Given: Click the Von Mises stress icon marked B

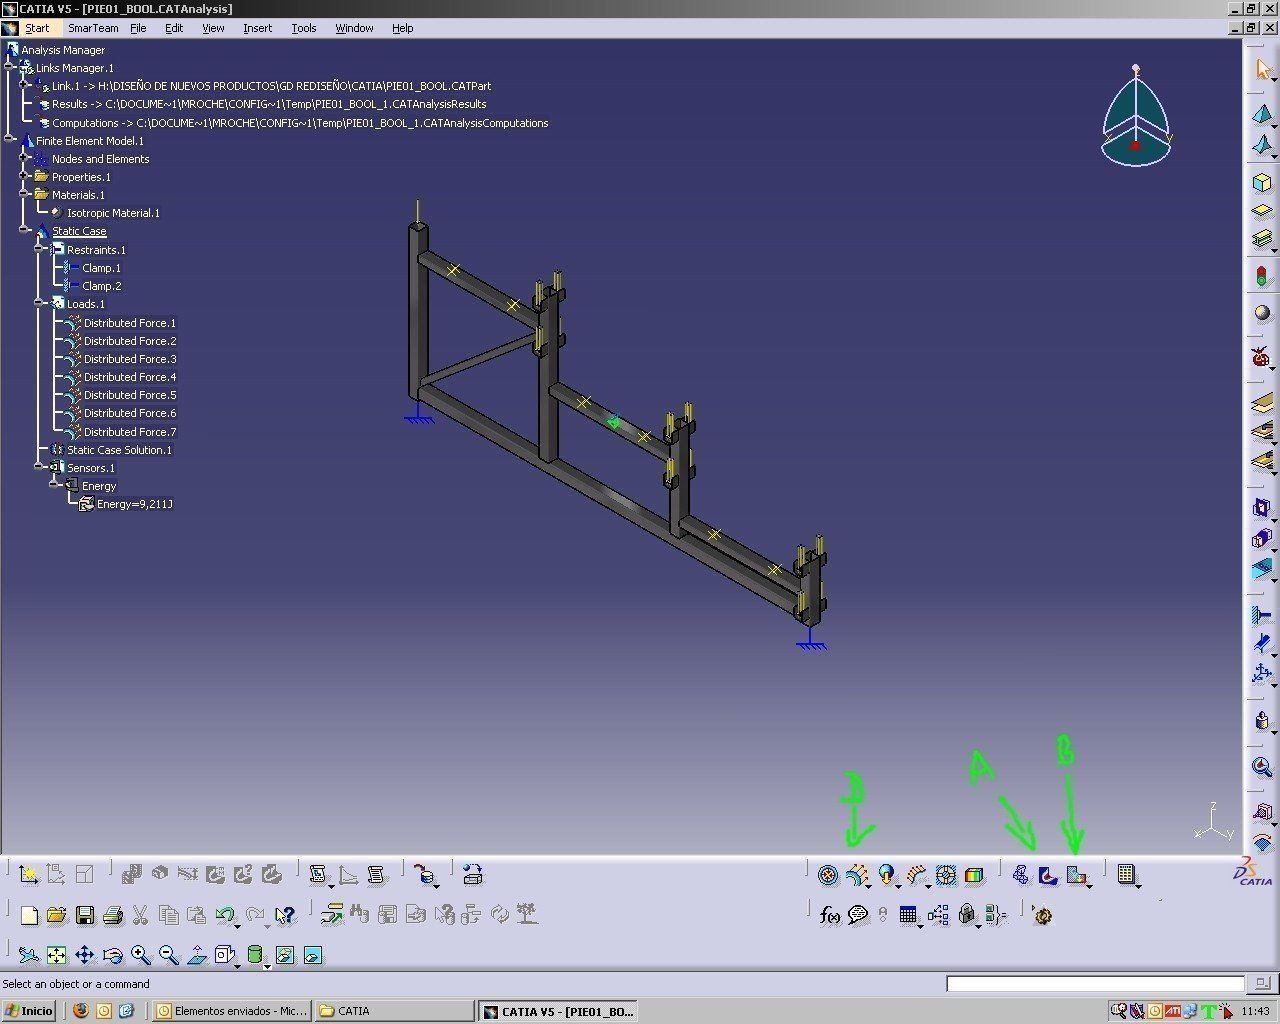Looking at the screenshot, I should [1076, 876].
